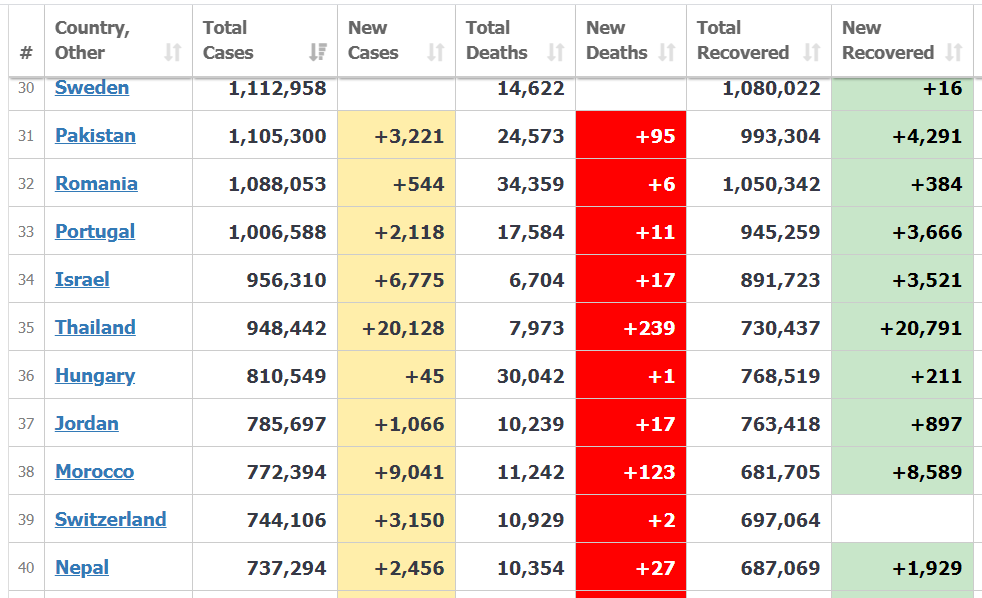Select Nepal new deaths +27
Image resolution: width=982 pixels, height=598 pixels.
click(656, 568)
